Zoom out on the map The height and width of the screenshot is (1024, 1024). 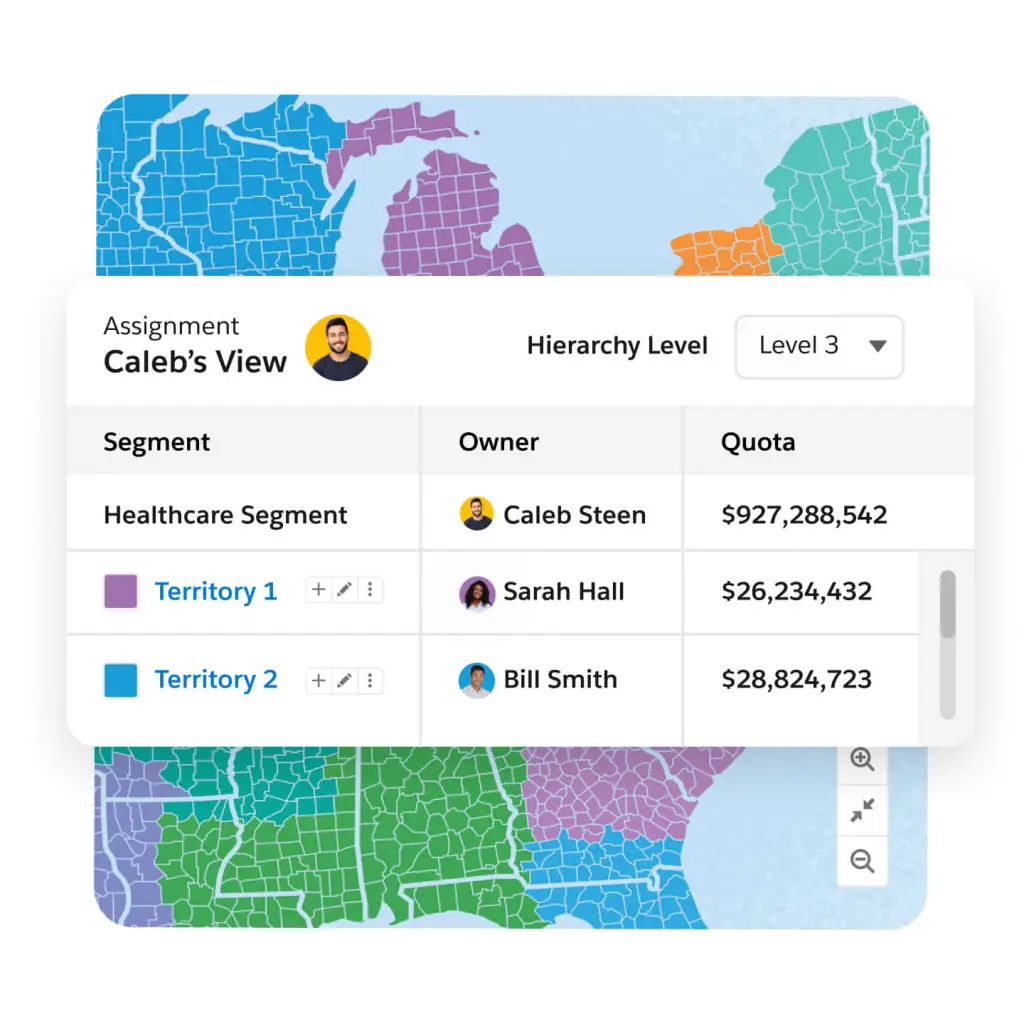pyautogui.click(x=862, y=860)
